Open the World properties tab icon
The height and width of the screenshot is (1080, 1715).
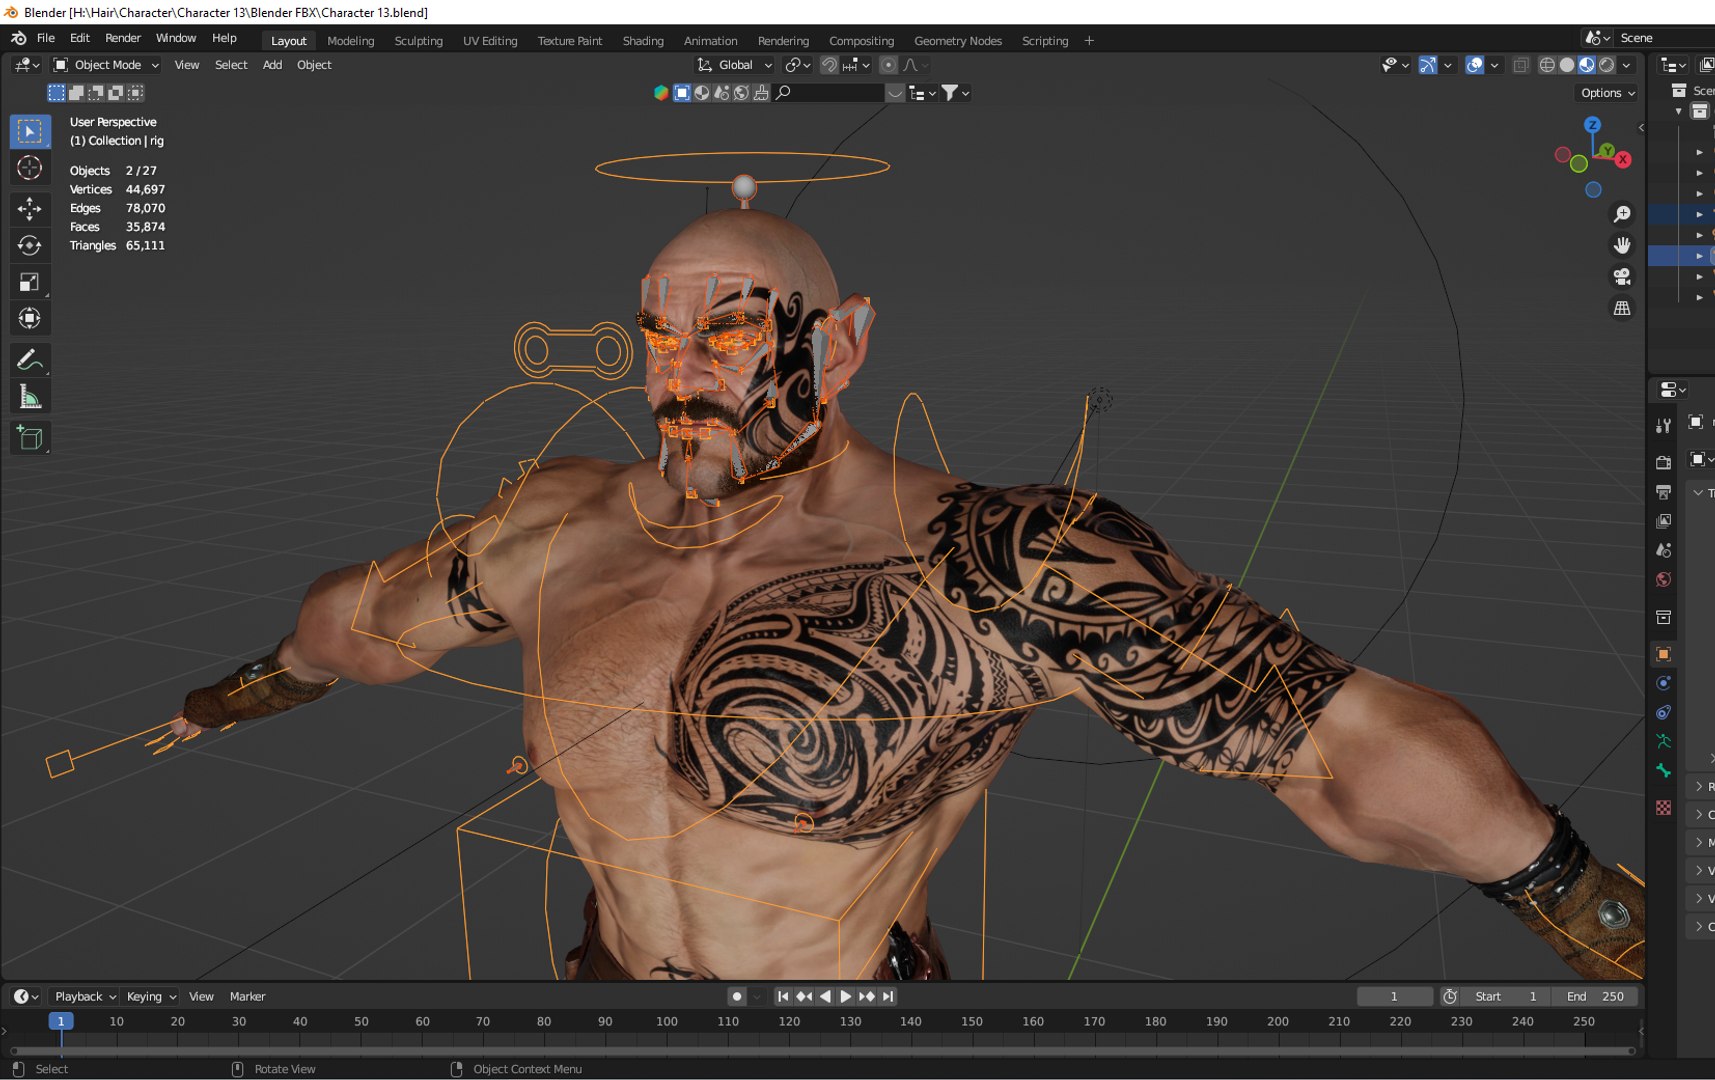[1663, 579]
